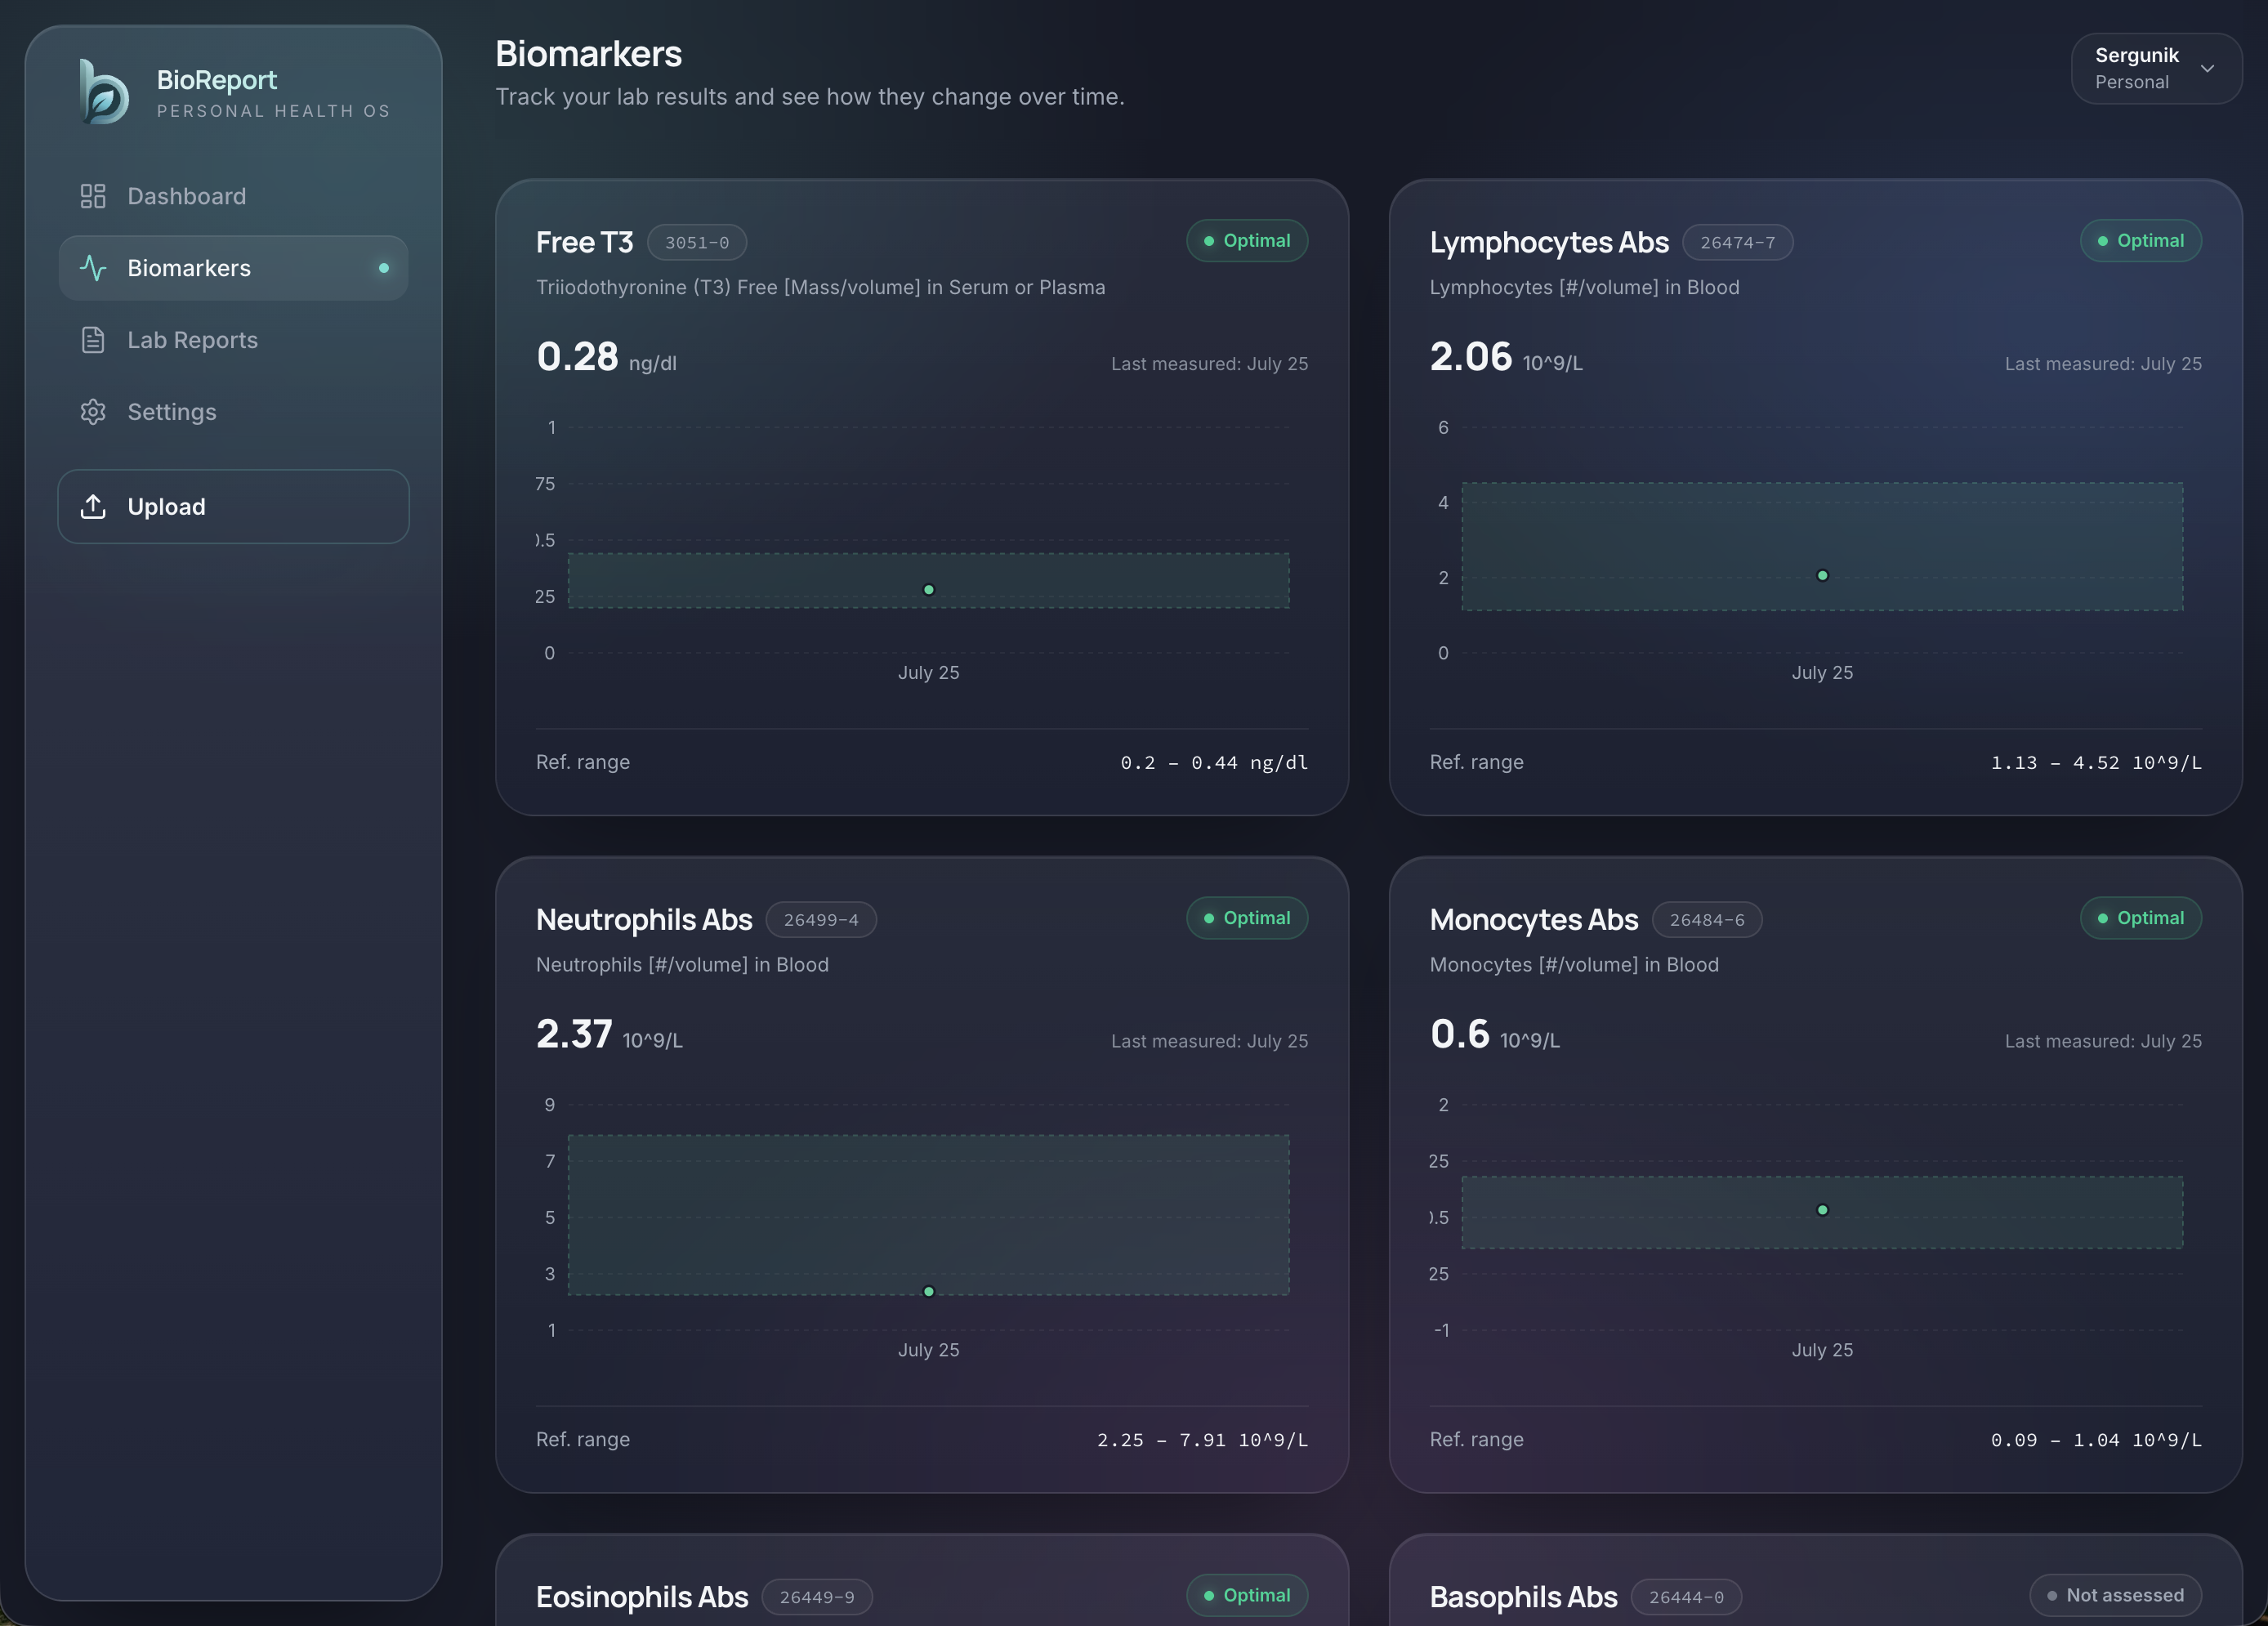Click the 26499-4 code badge
Screen dimensions: 2268x1626
point(821,919)
